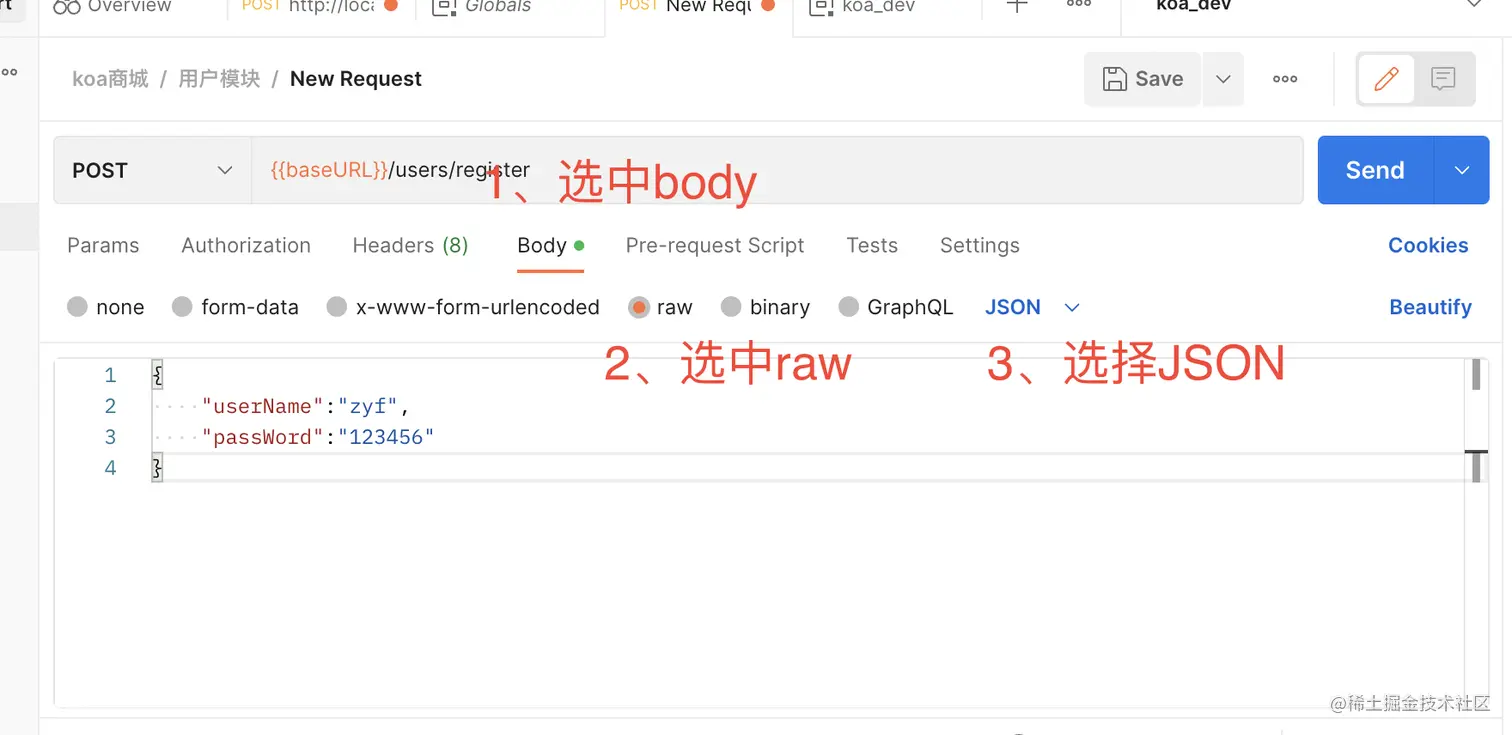Open the Cookies manager link
1512x735 pixels.
(1428, 245)
